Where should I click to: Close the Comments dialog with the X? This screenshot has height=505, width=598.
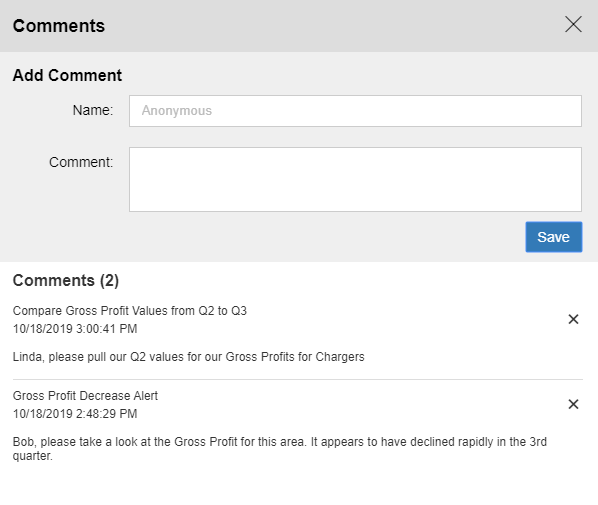tap(573, 24)
